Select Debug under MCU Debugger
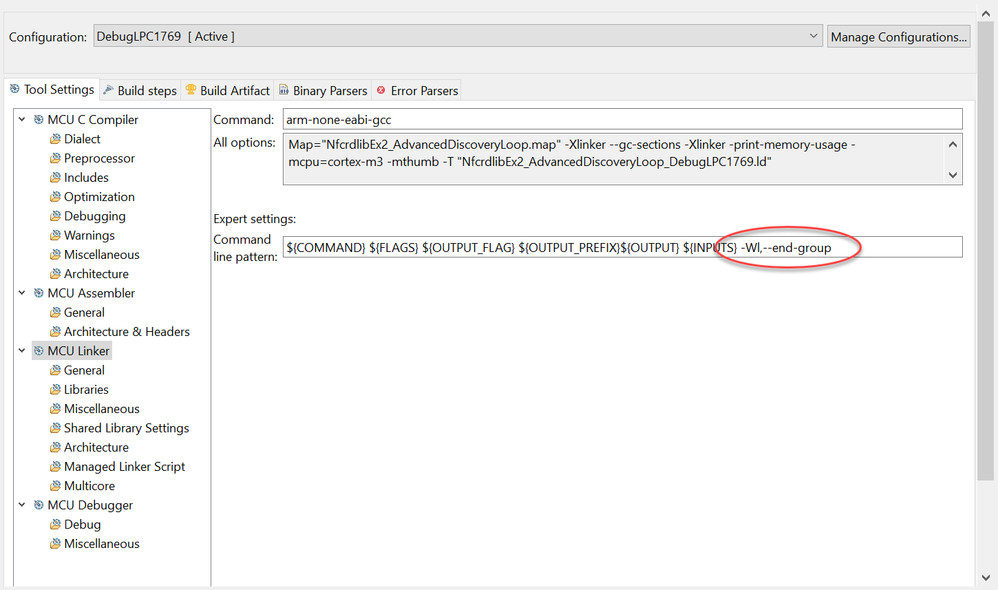 [x=82, y=524]
